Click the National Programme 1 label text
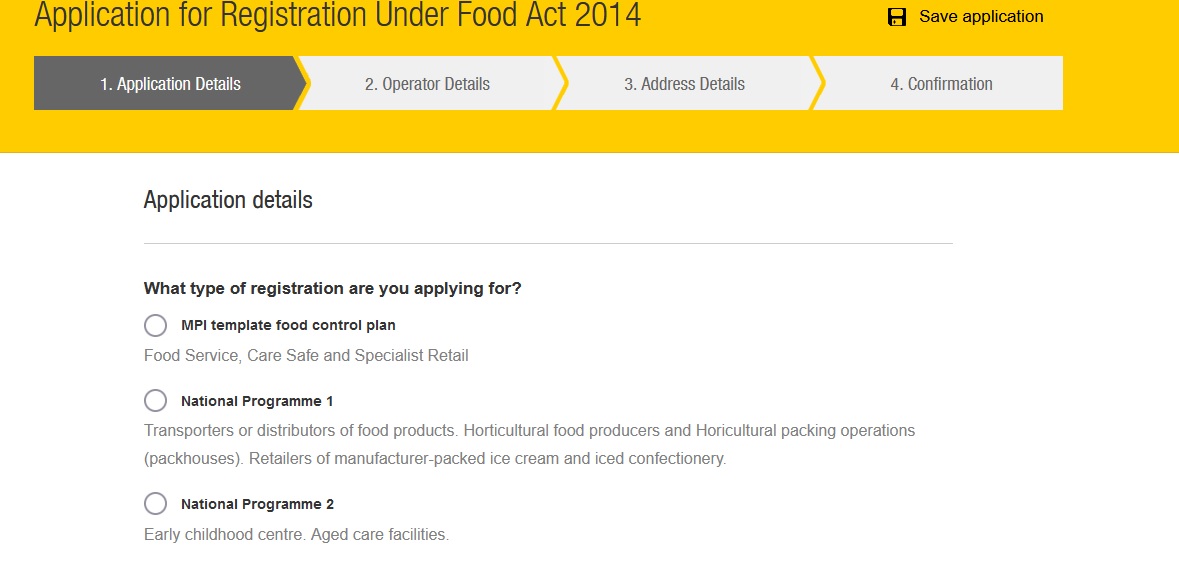The height and width of the screenshot is (565, 1179). 257,401
